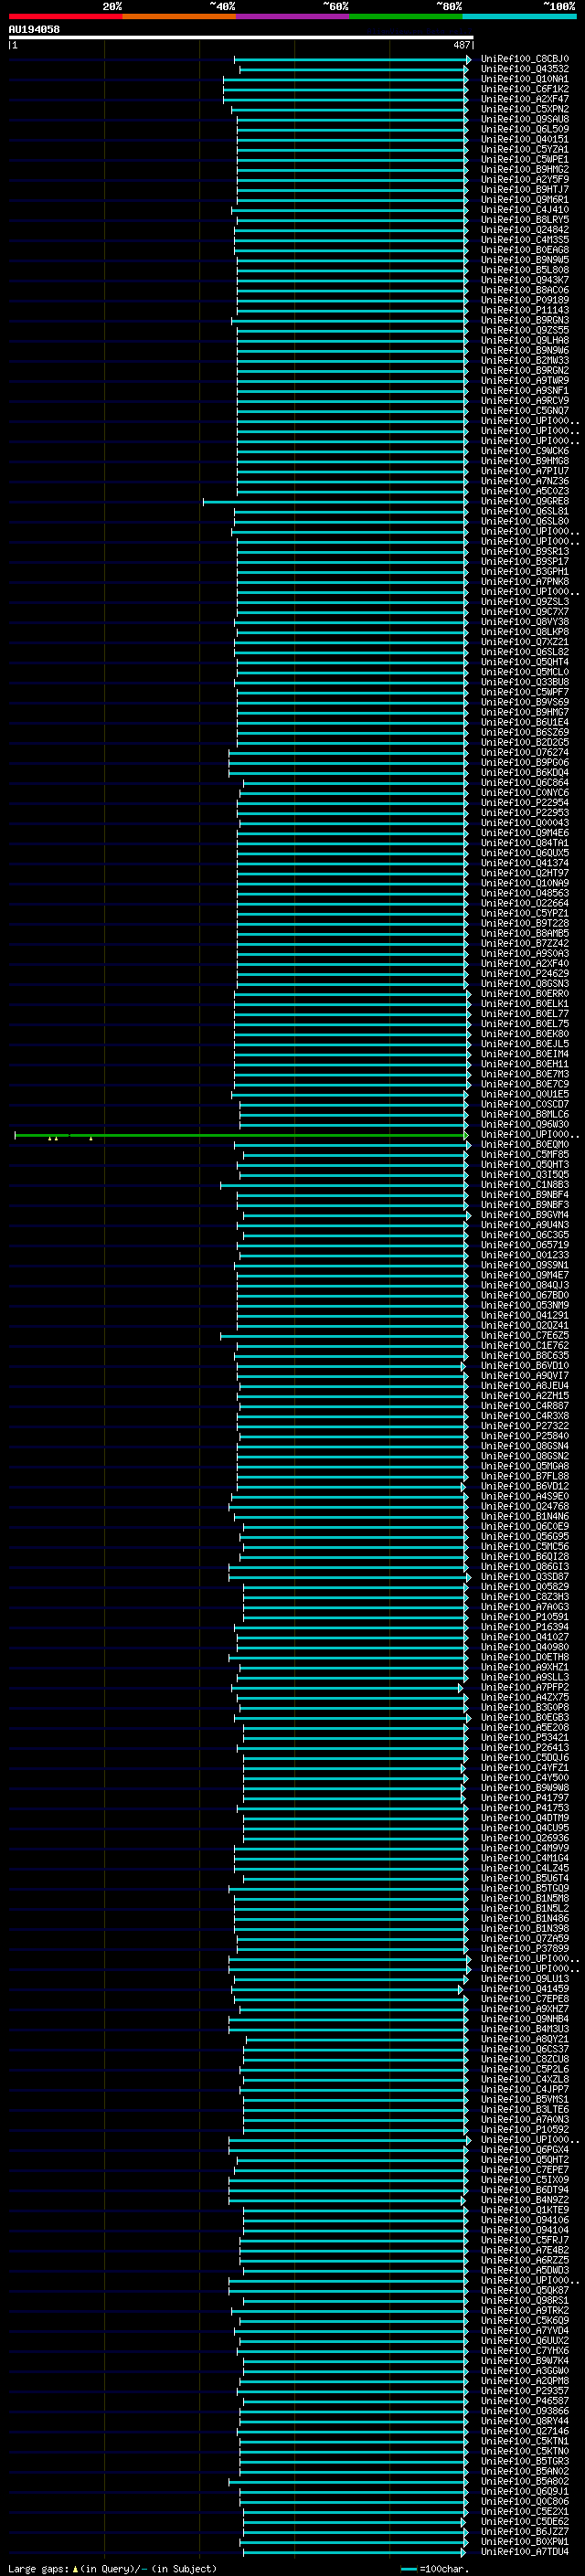Select hit label UniRef100_C1N8B3
585x2576 pixels.
[524, 1185]
